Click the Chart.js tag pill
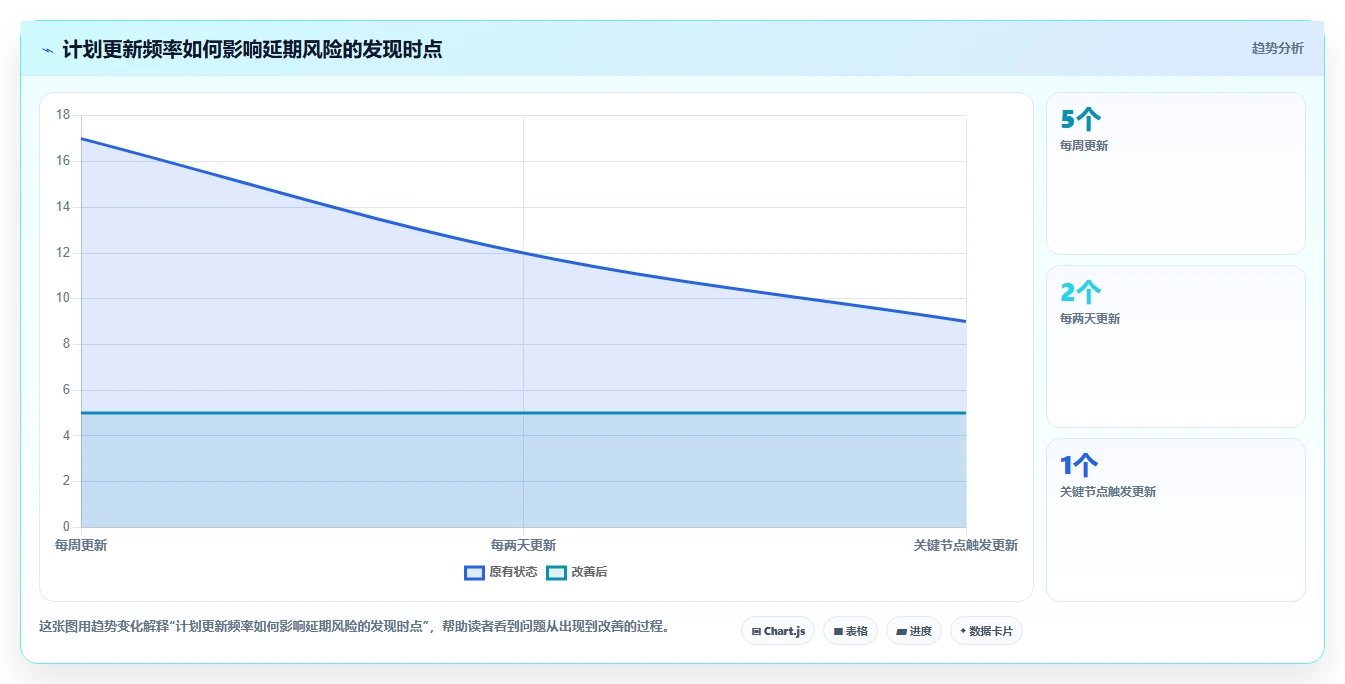The image size is (1345, 684). (x=778, y=631)
